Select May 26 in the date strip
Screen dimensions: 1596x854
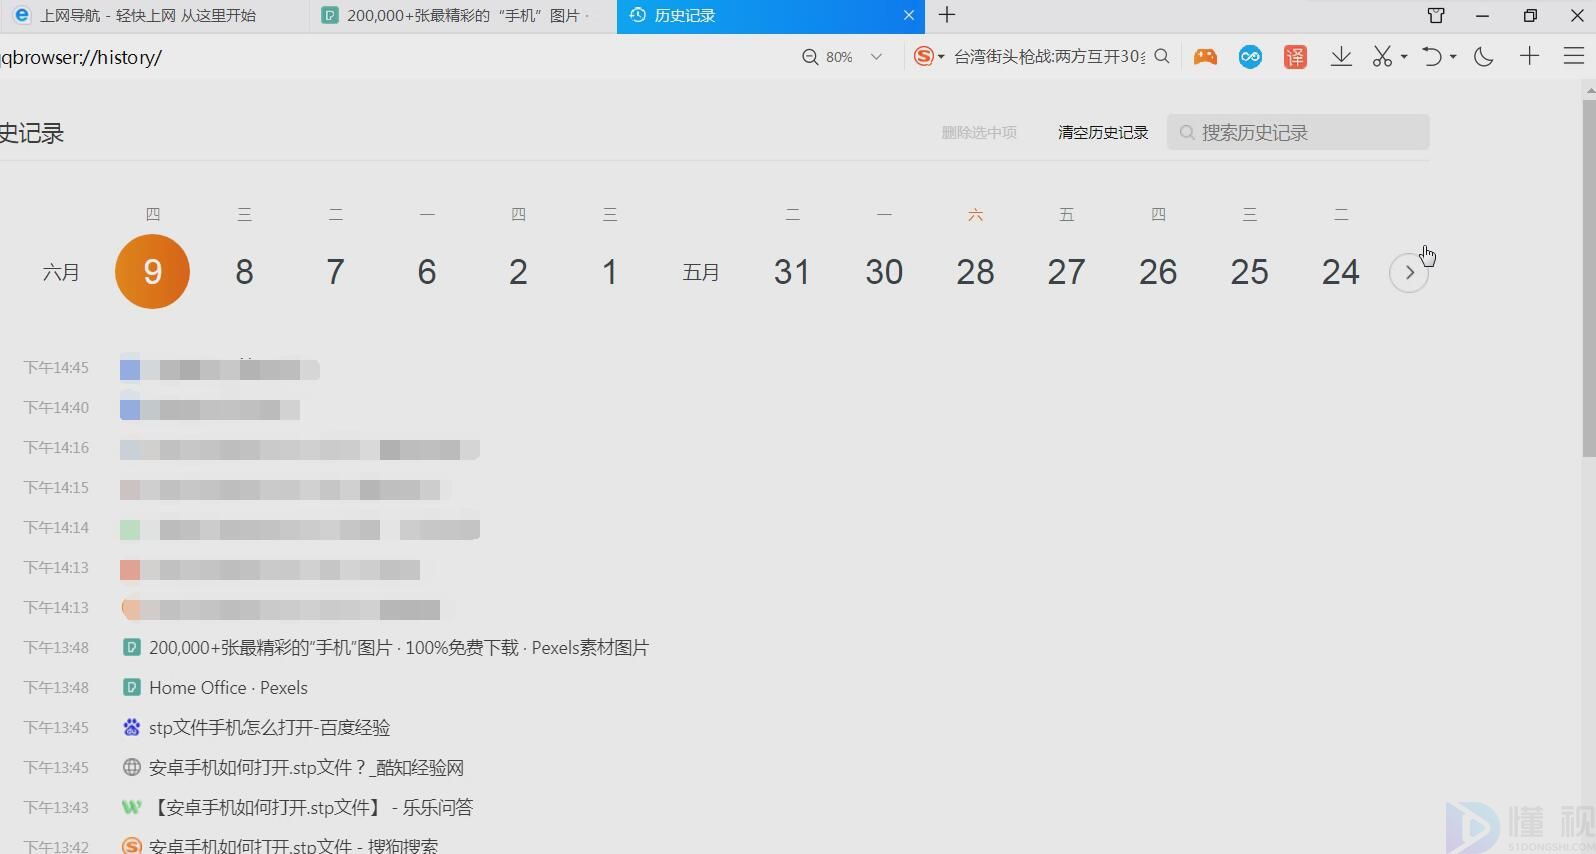1158,271
